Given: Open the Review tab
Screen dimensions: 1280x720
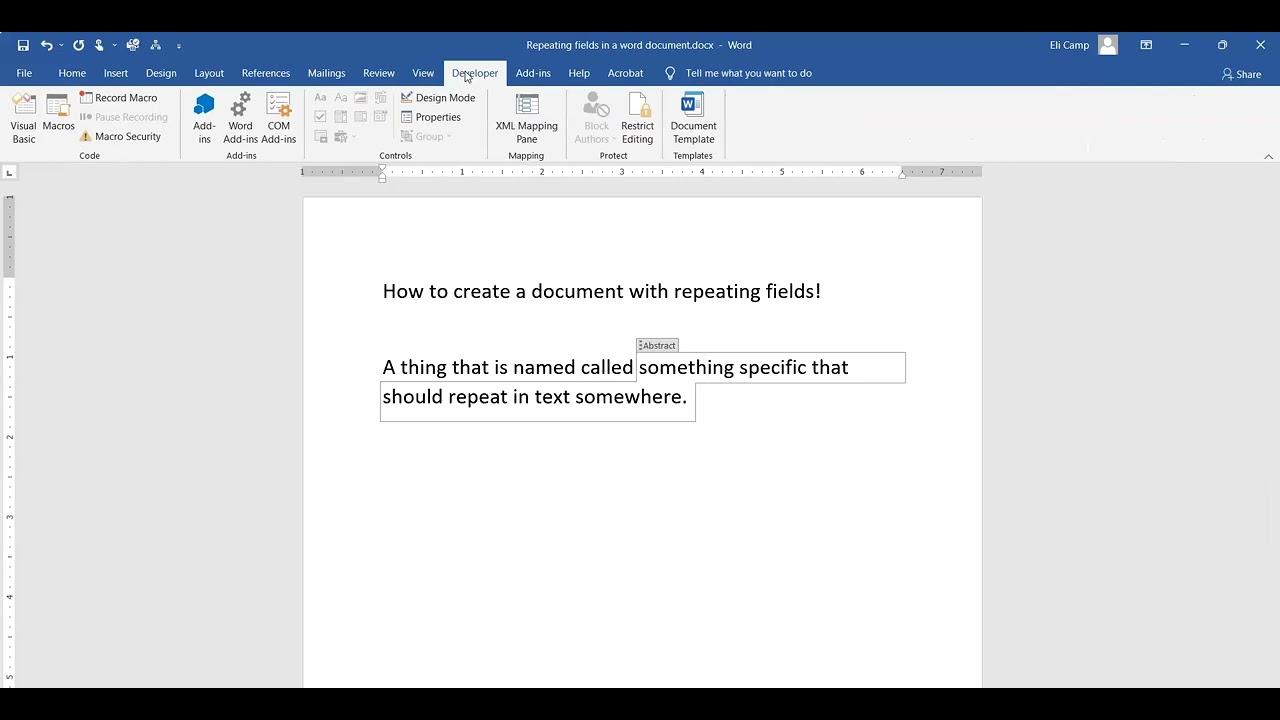Looking at the screenshot, I should (379, 73).
